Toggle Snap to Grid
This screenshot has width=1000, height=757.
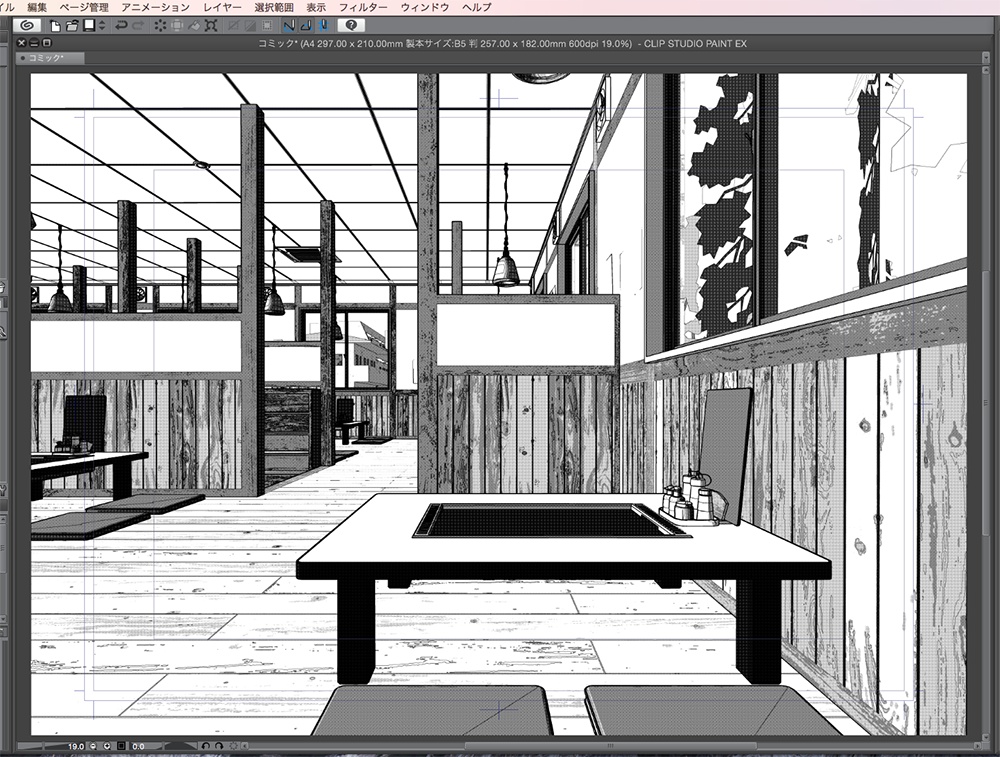[324, 26]
